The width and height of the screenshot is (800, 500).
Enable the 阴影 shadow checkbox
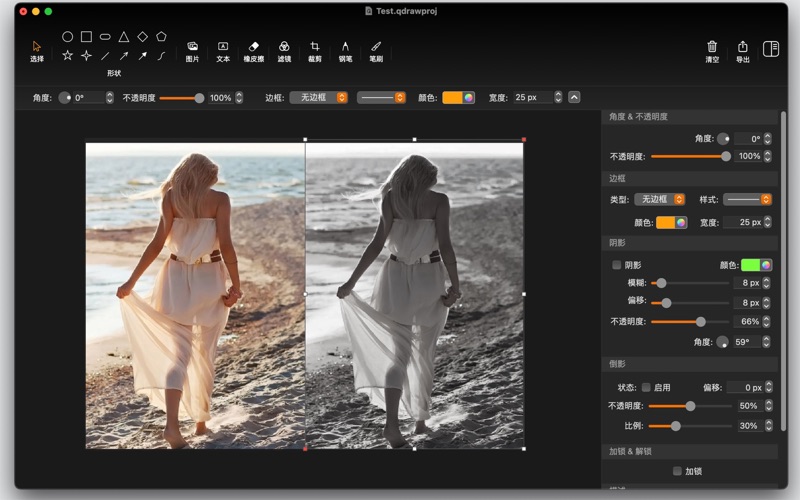(x=617, y=265)
